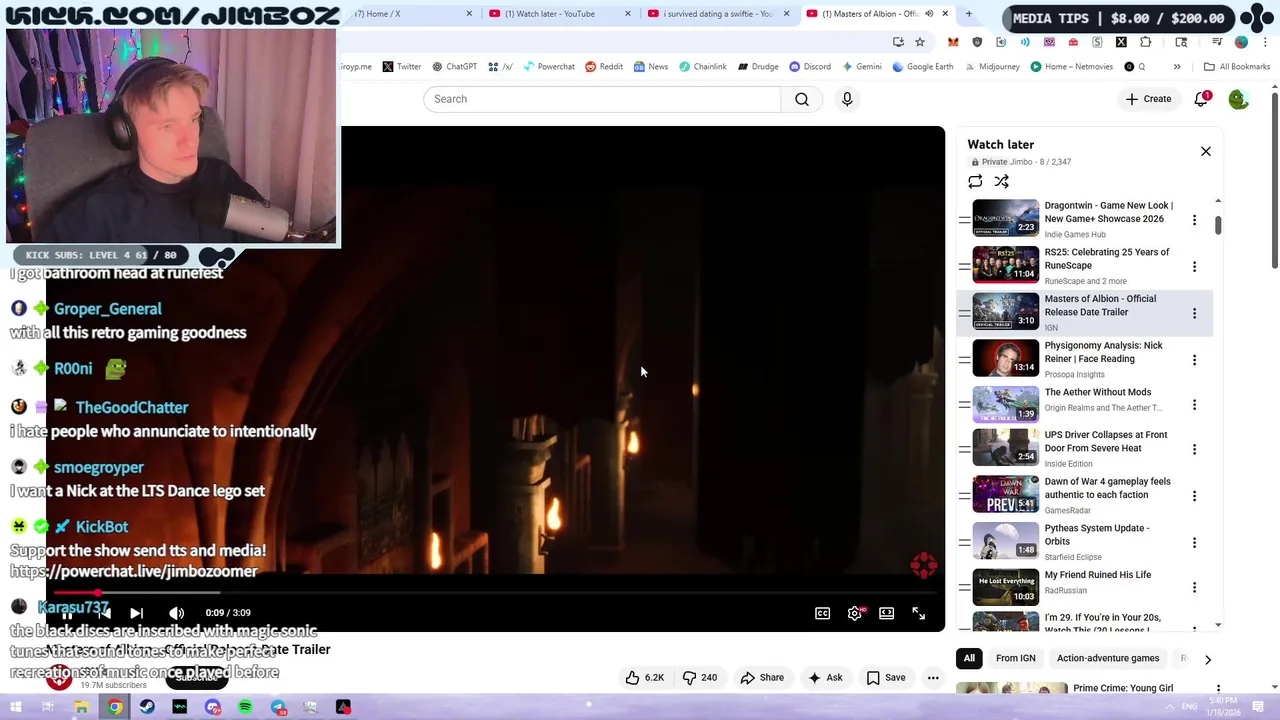Open the Chrome extensions puzzle icon
1280x720 pixels.
pos(1145,42)
